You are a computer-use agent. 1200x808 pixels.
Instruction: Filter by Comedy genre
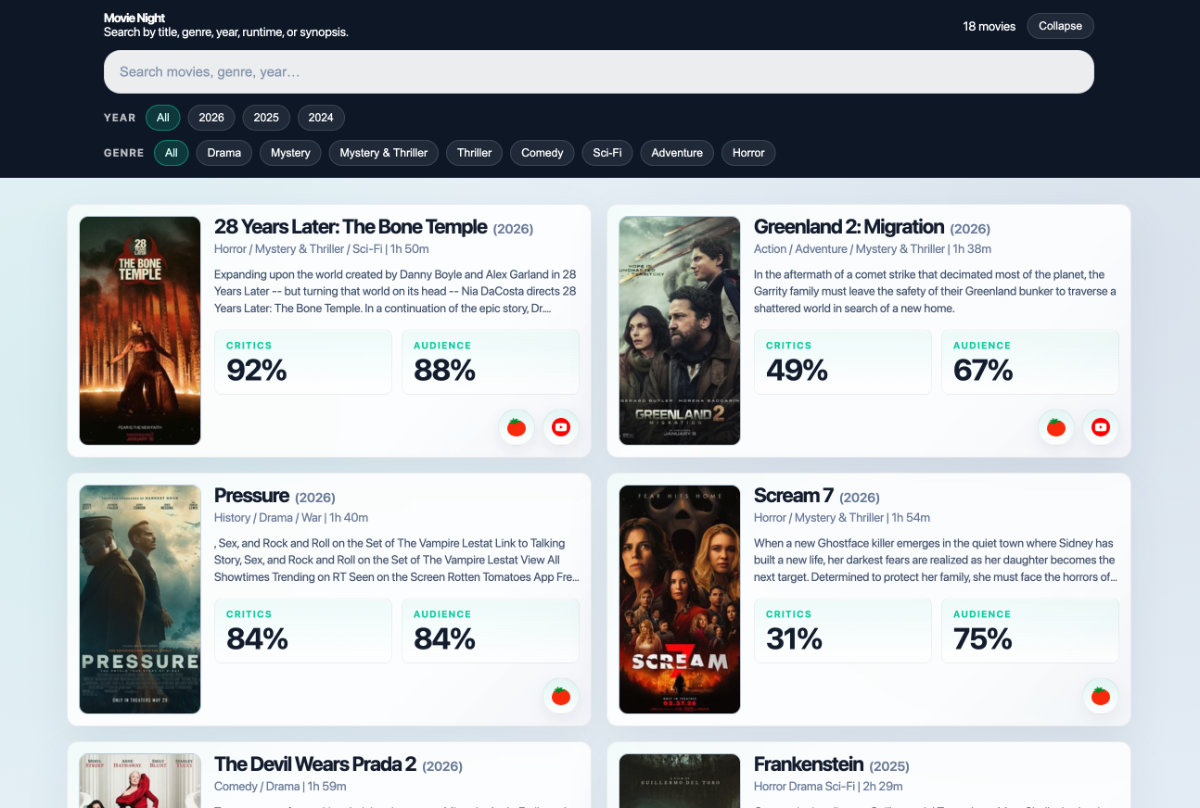point(542,153)
